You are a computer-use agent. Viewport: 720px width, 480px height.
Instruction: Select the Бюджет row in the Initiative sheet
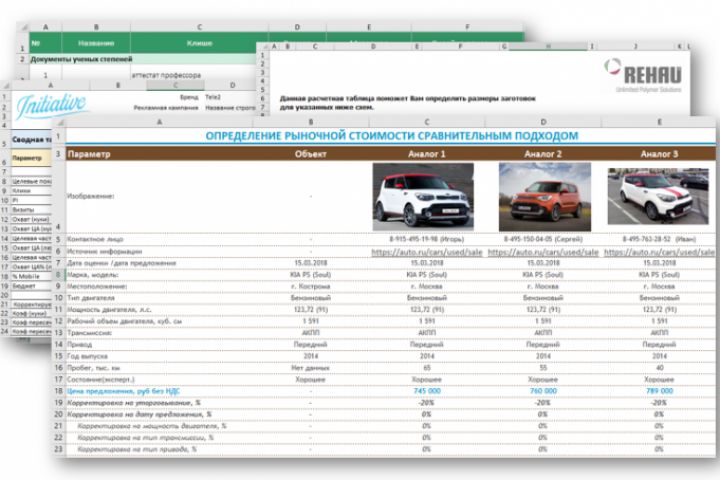coord(31,286)
